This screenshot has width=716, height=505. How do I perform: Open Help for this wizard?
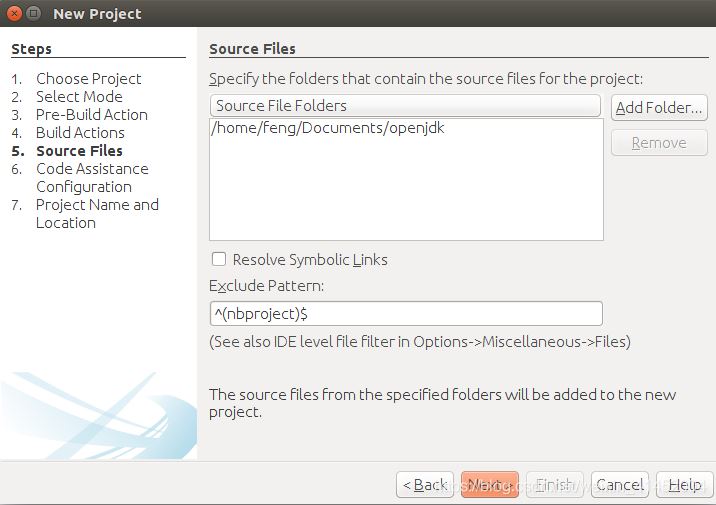684,485
